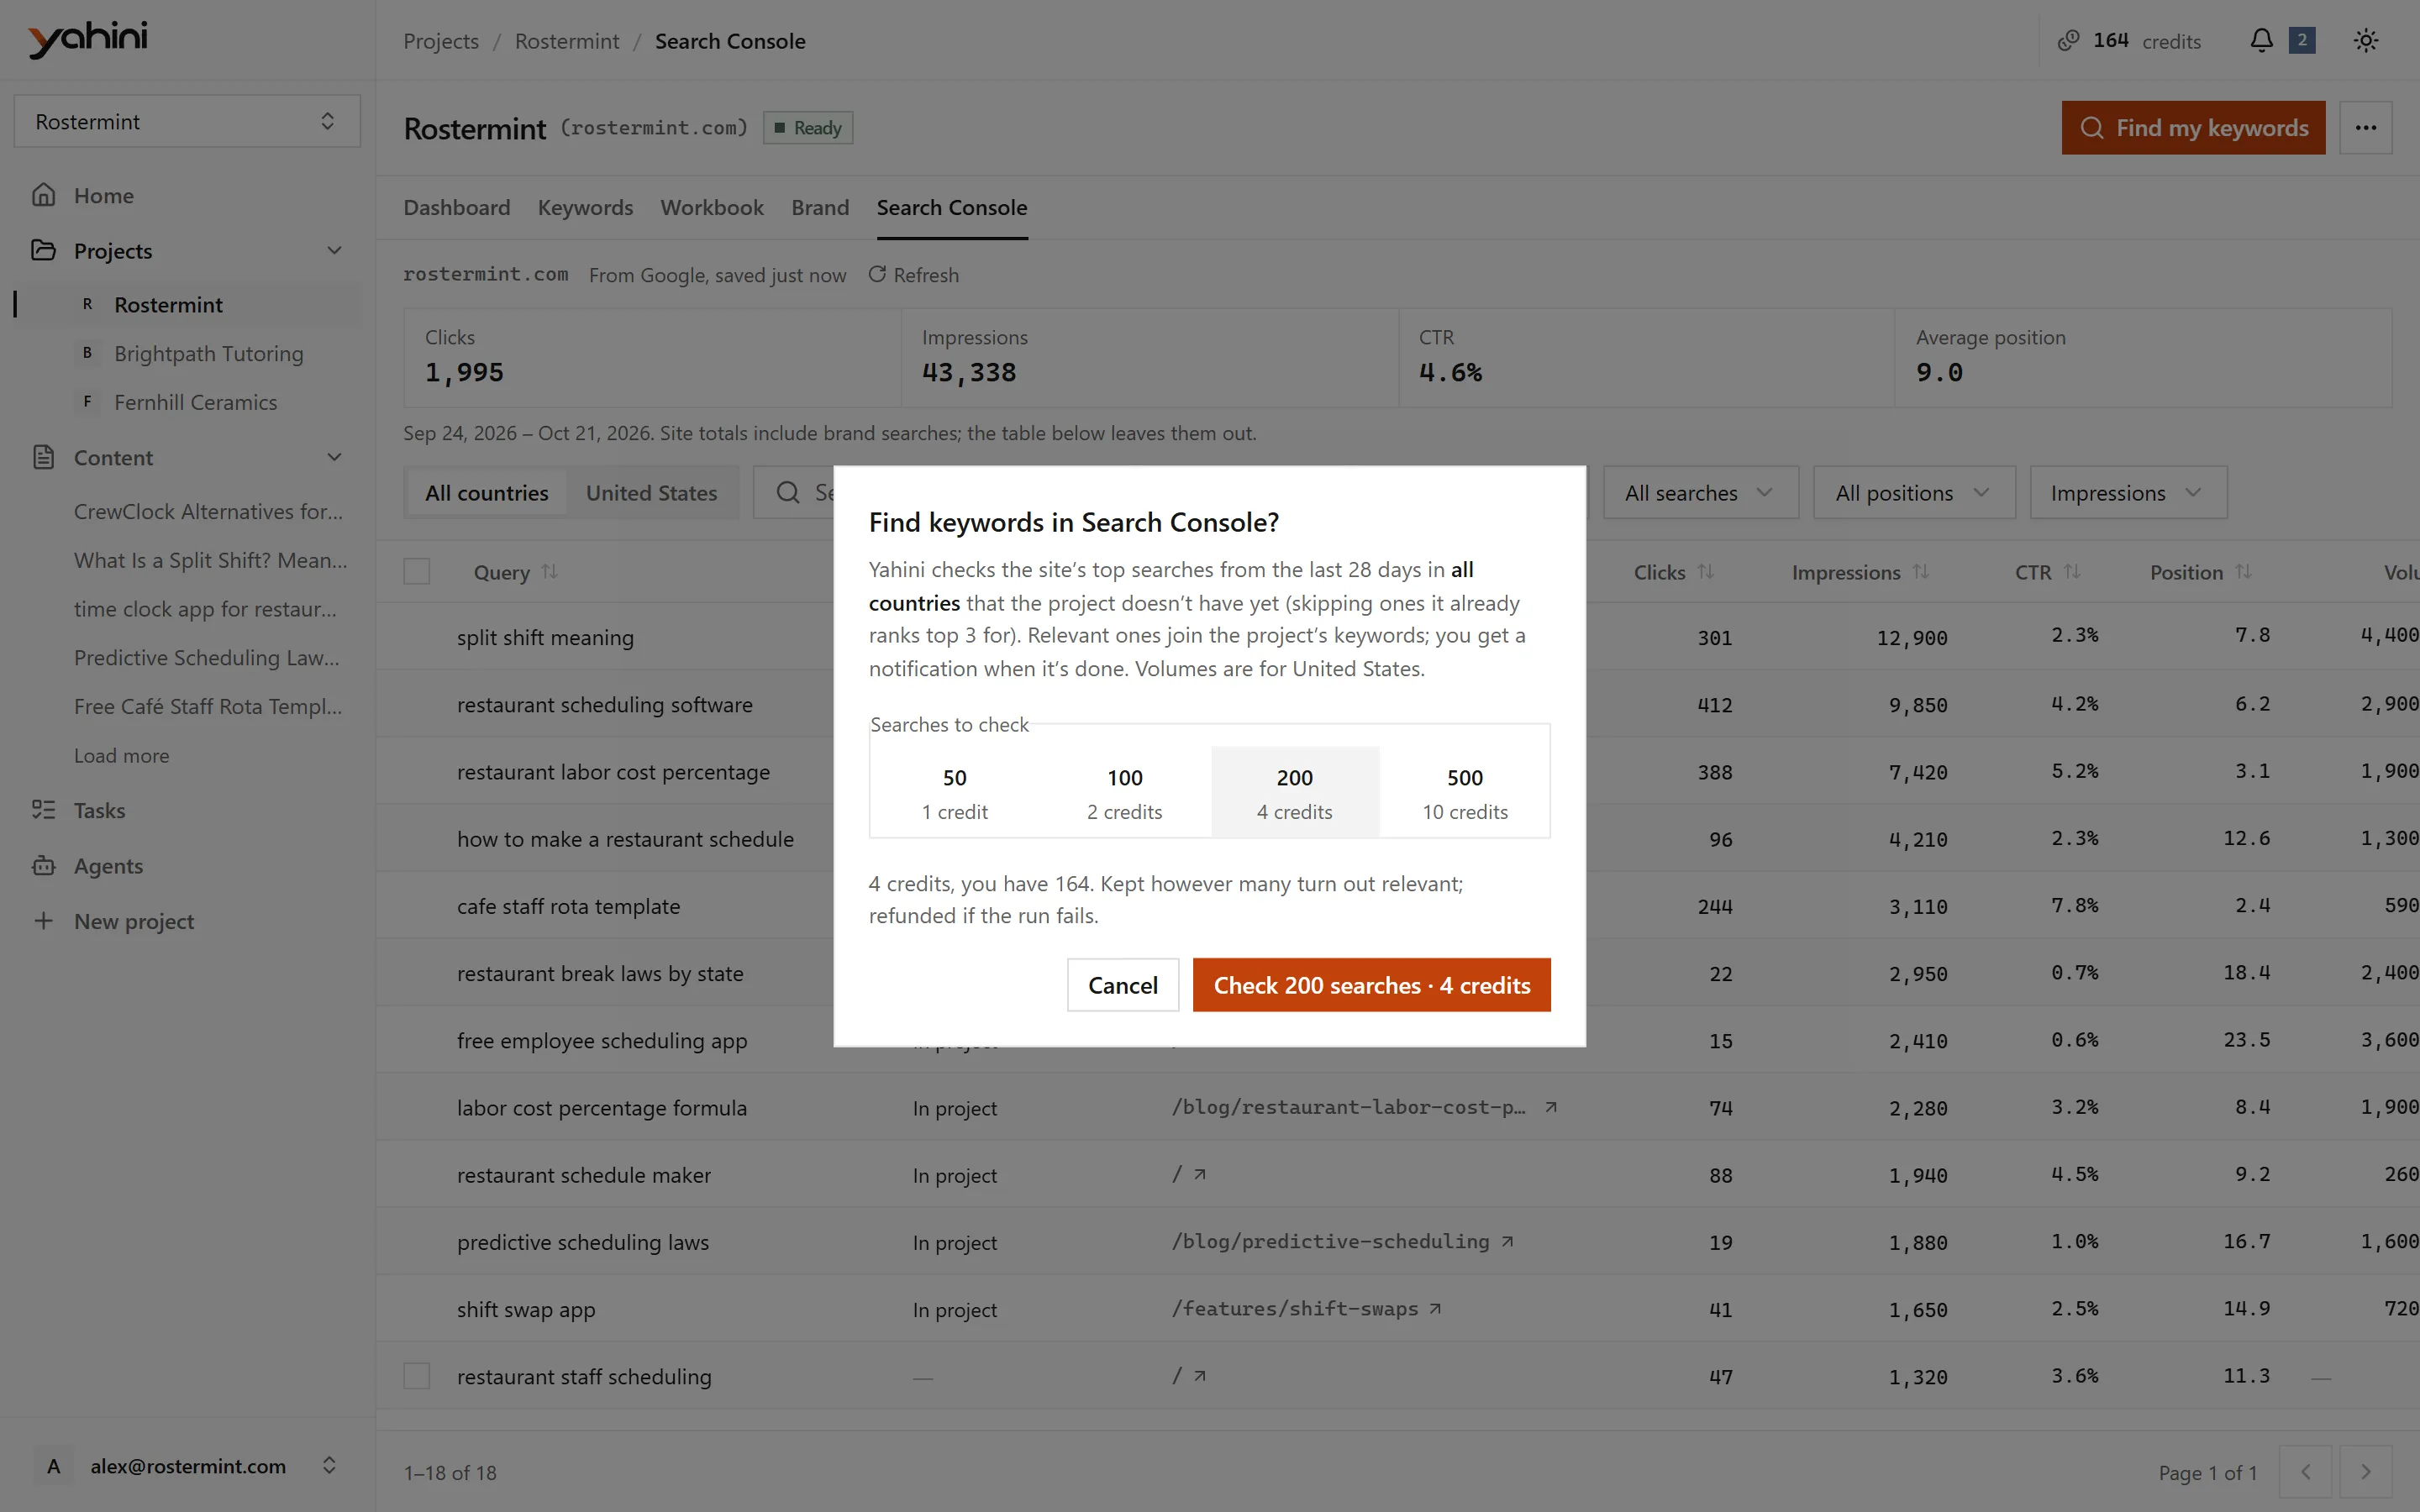The image size is (2420, 1512).
Task: Select the 50 searches option
Action: [954, 792]
